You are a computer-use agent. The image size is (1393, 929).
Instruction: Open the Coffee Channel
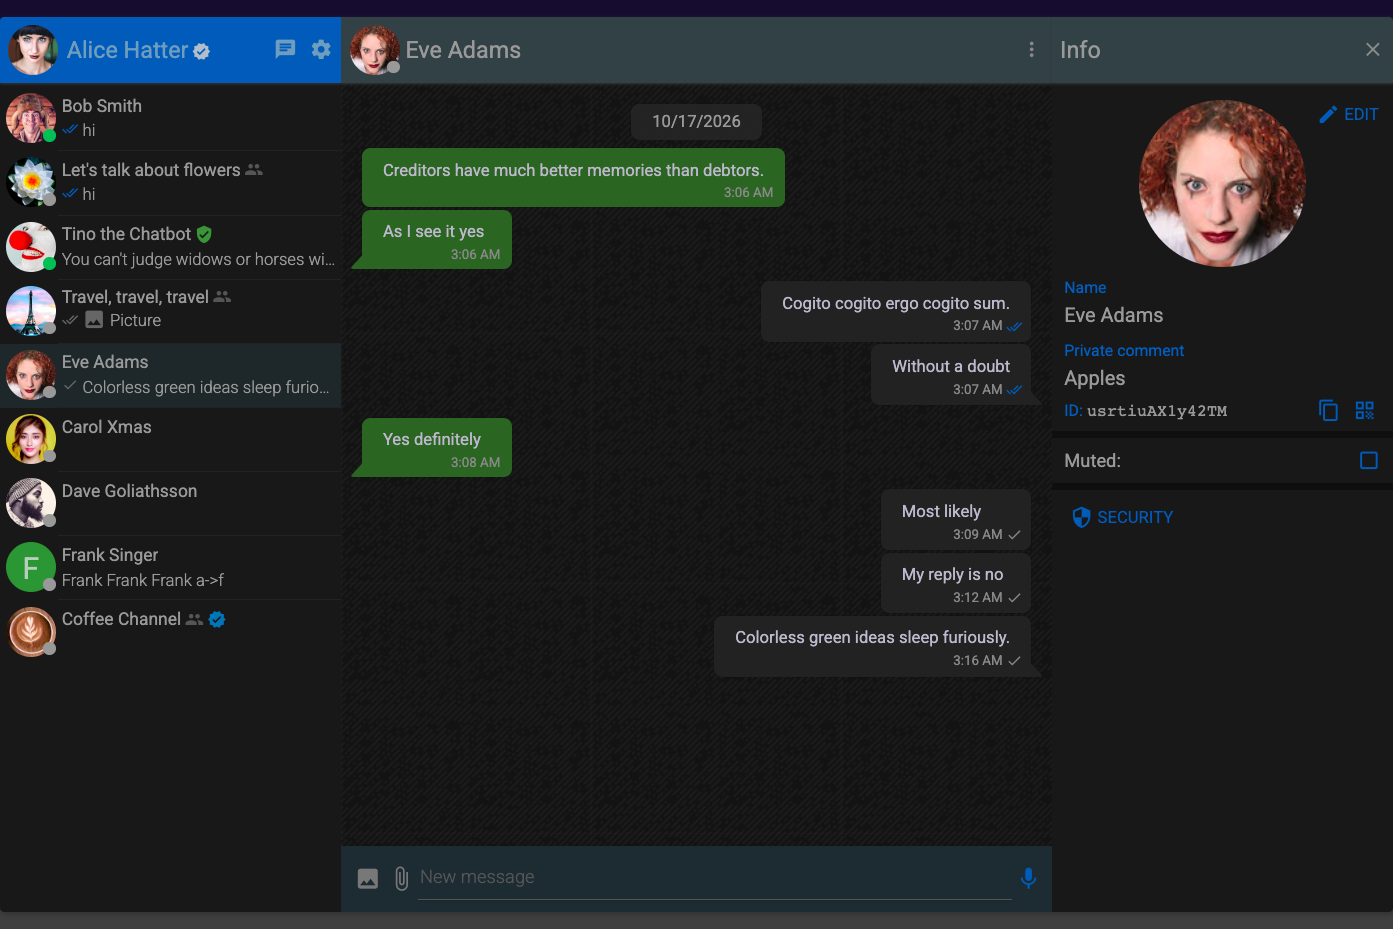pyautogui.click(x=171, y=631)
